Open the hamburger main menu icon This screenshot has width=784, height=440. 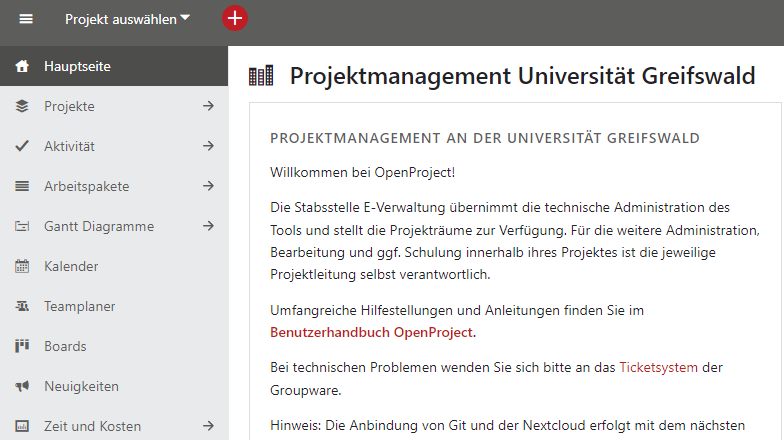click(26, 19)
